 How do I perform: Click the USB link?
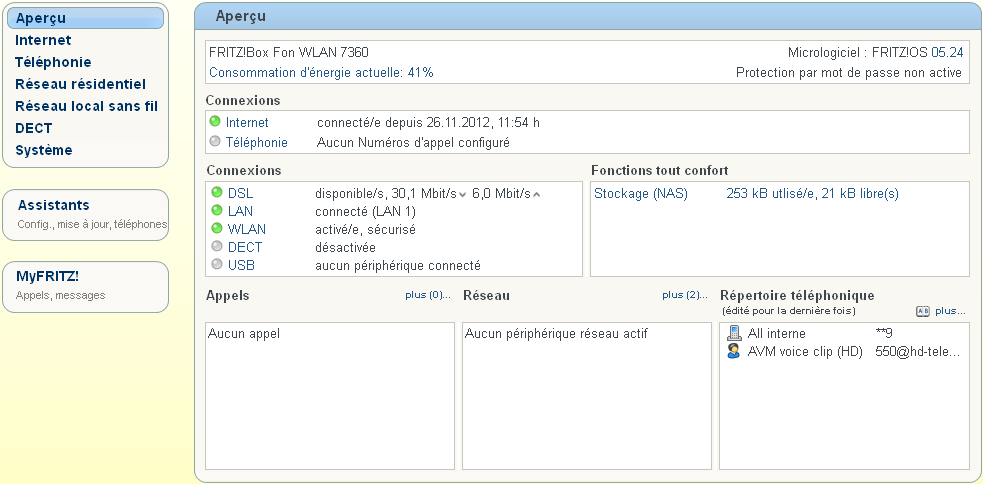click(x=241, y=266)
